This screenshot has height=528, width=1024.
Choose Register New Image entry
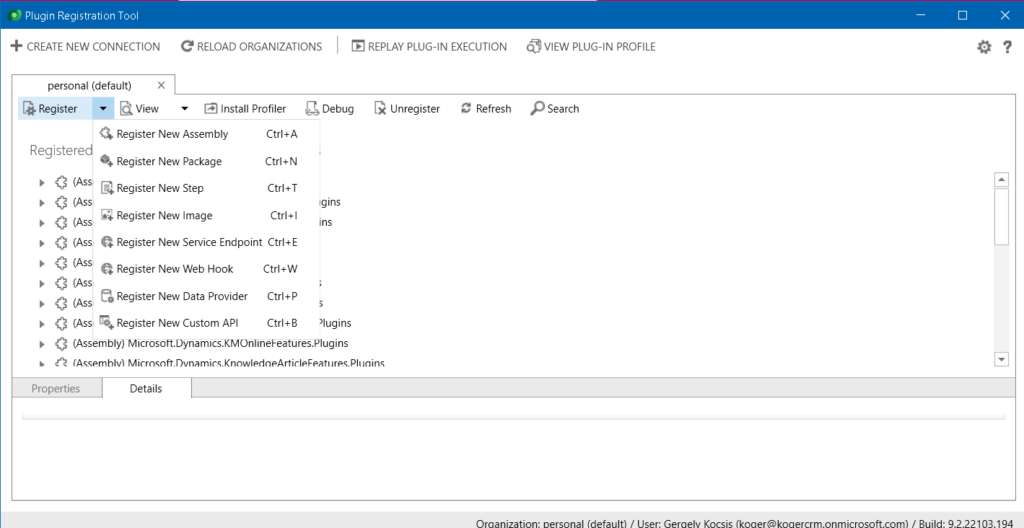[x=206, y=215]
